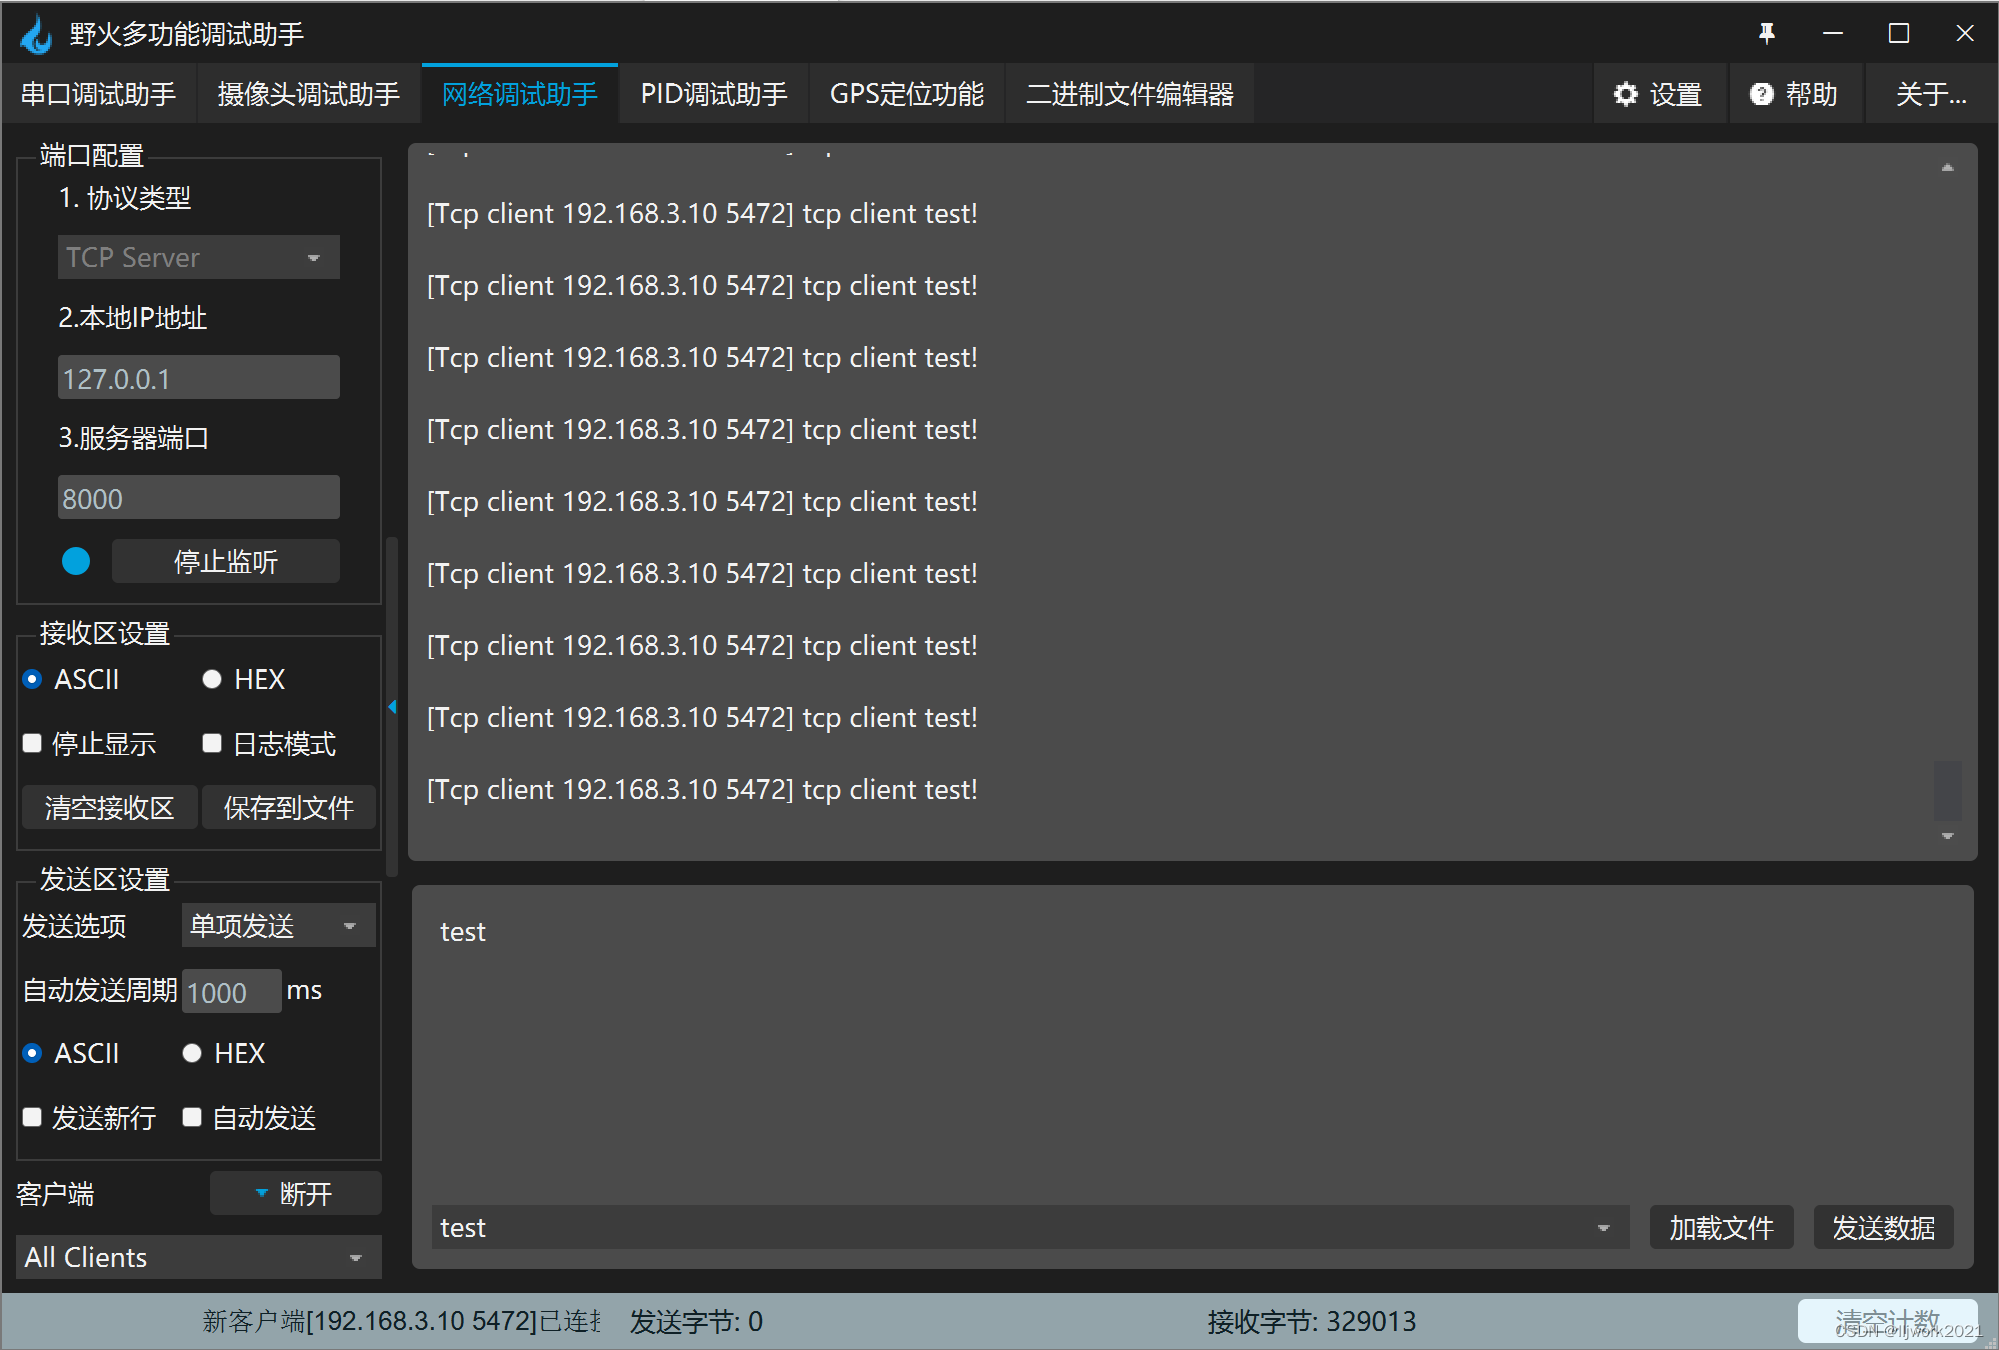Open the 单项发送 send option dropdown
Image resolution: width=1999 pixels, height=1350 pixels.
point(278,925)
